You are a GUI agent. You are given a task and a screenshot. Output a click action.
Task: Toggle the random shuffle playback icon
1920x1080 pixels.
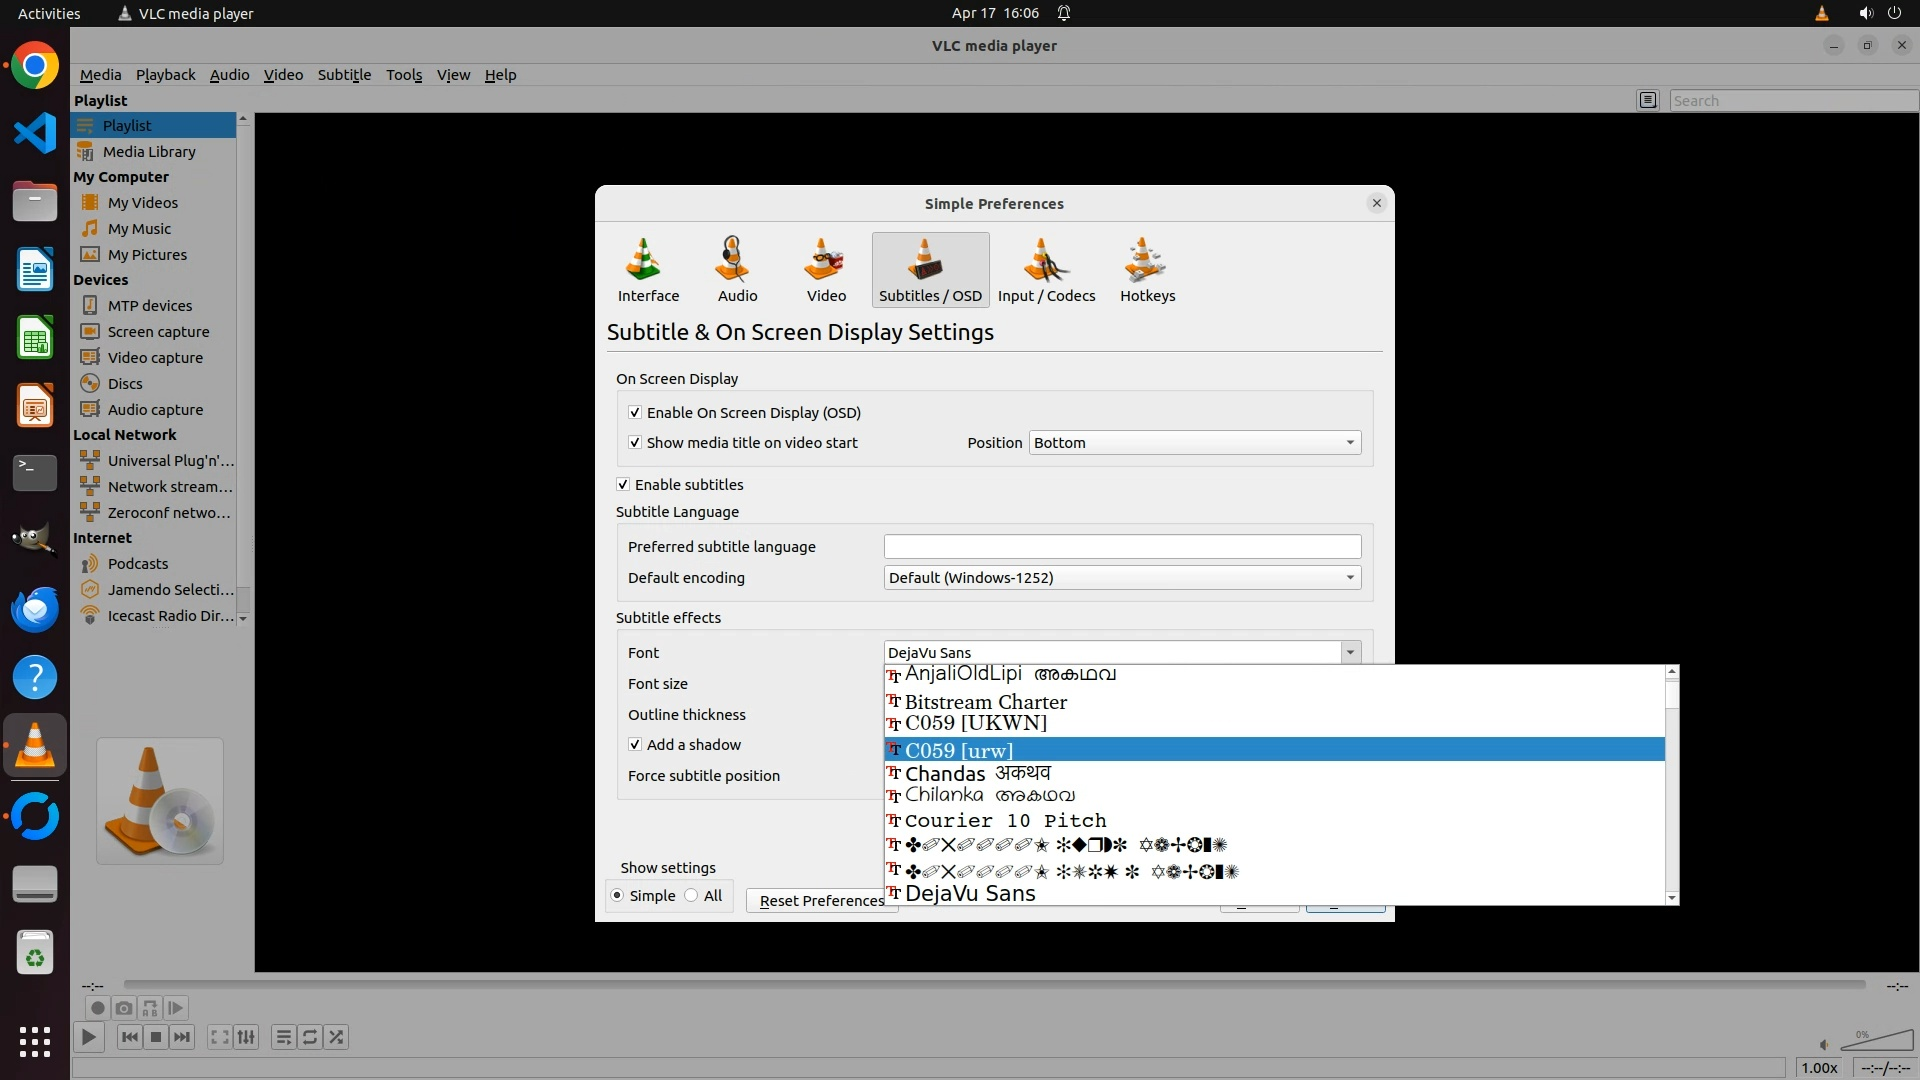point(337,1037)
